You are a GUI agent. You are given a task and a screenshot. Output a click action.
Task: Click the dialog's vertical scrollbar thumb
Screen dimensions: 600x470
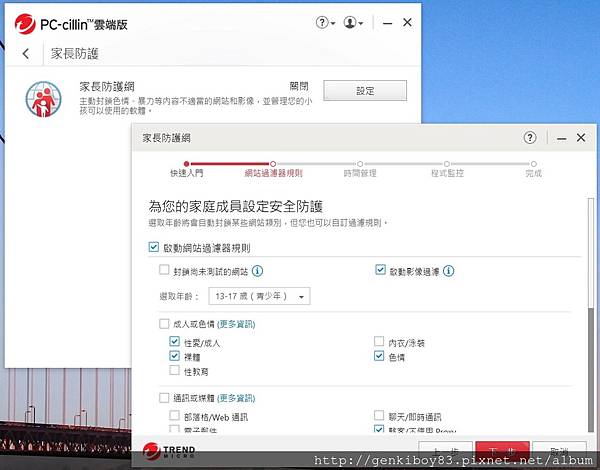coord(591,253)
